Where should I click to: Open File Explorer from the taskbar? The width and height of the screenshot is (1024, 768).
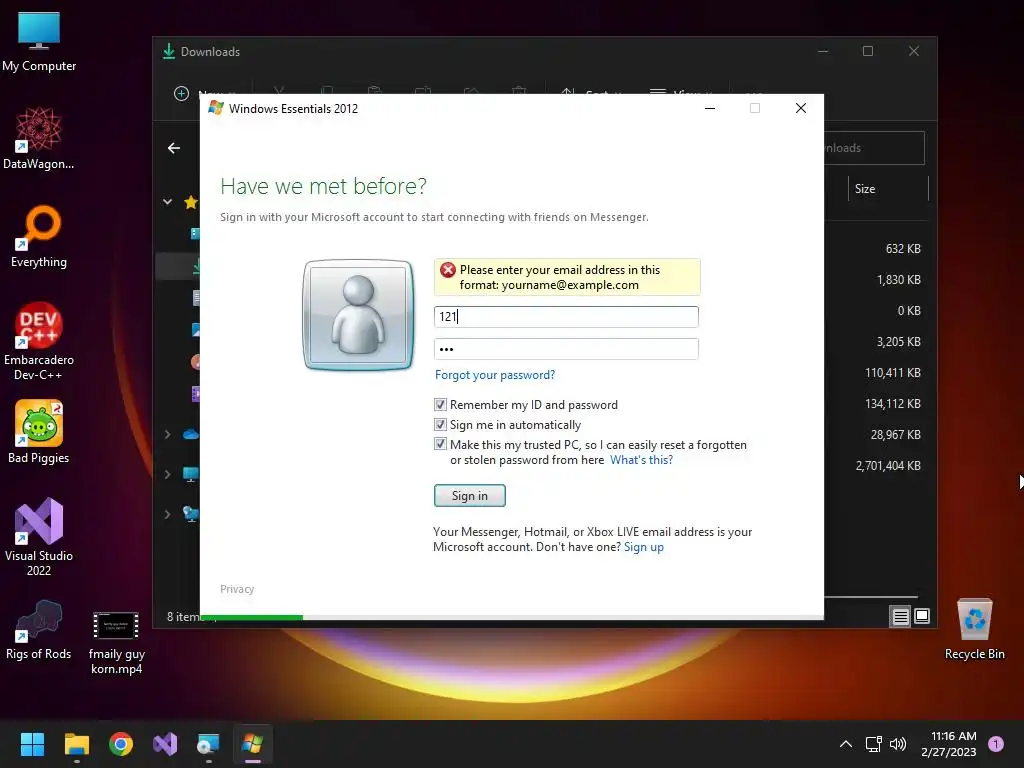(76, 744)
